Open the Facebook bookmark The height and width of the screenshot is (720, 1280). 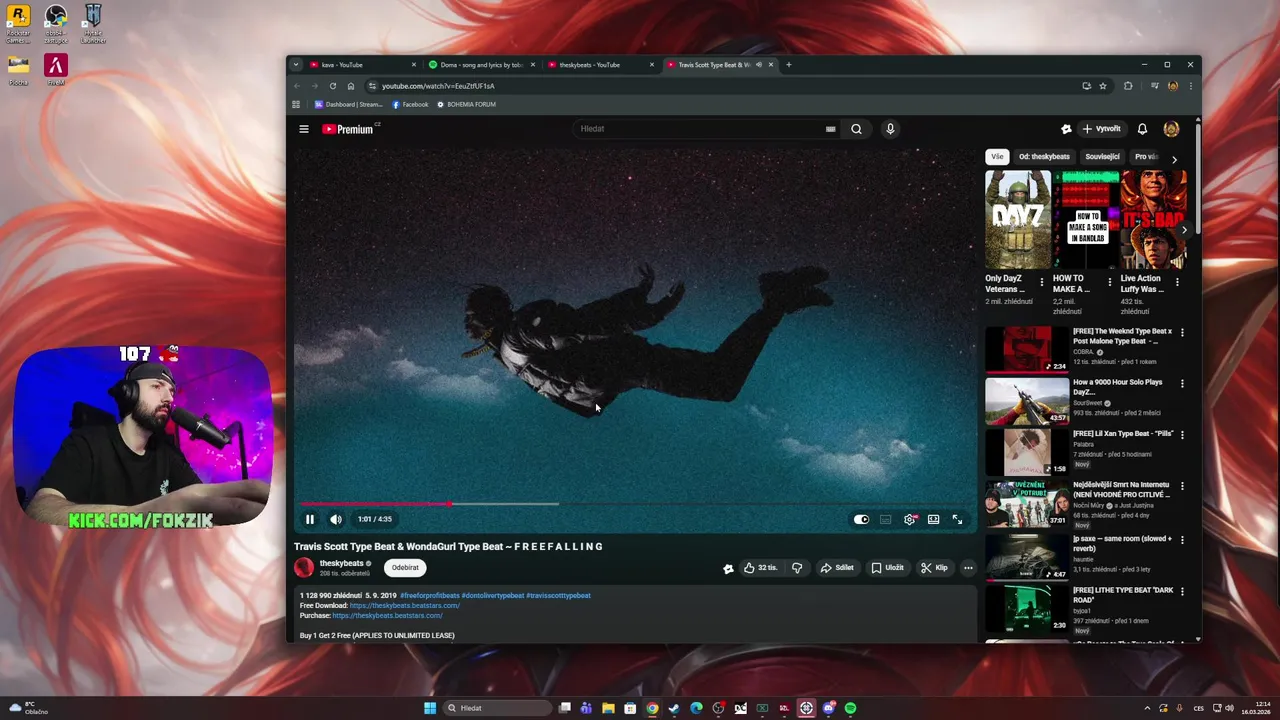point(410,105)
